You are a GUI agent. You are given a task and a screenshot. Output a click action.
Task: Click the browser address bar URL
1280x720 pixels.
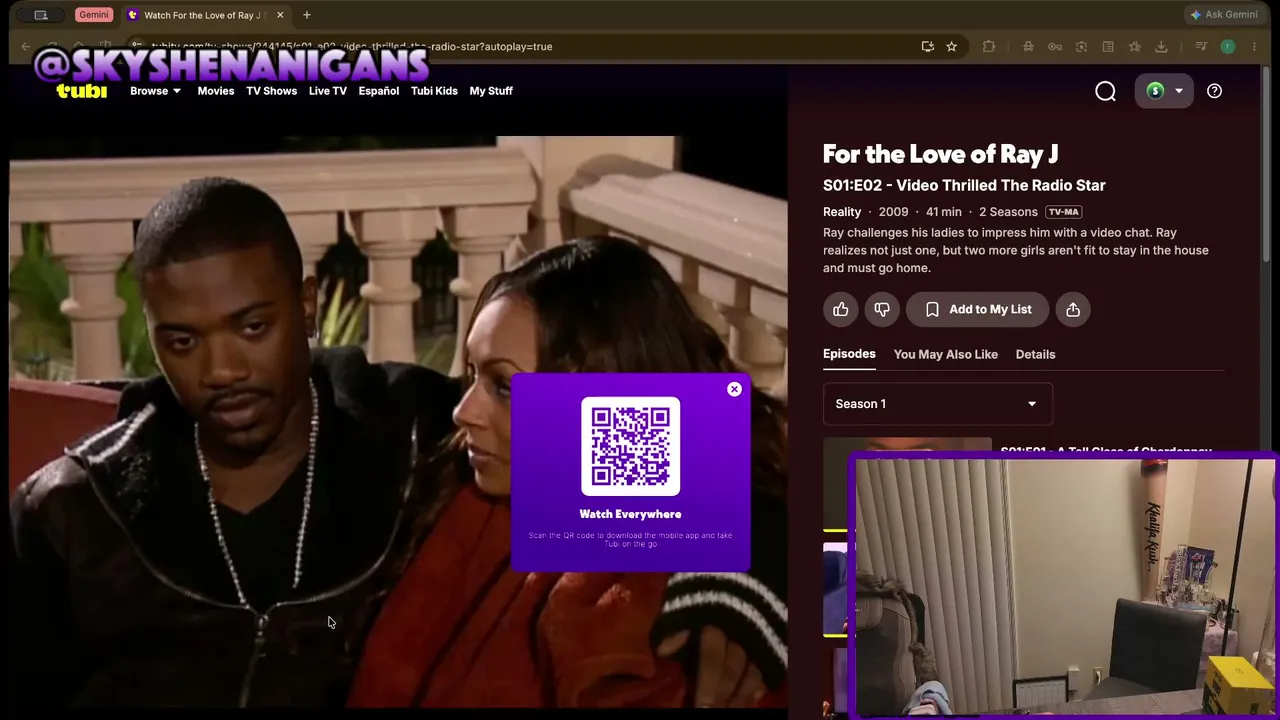pos(351,46)
